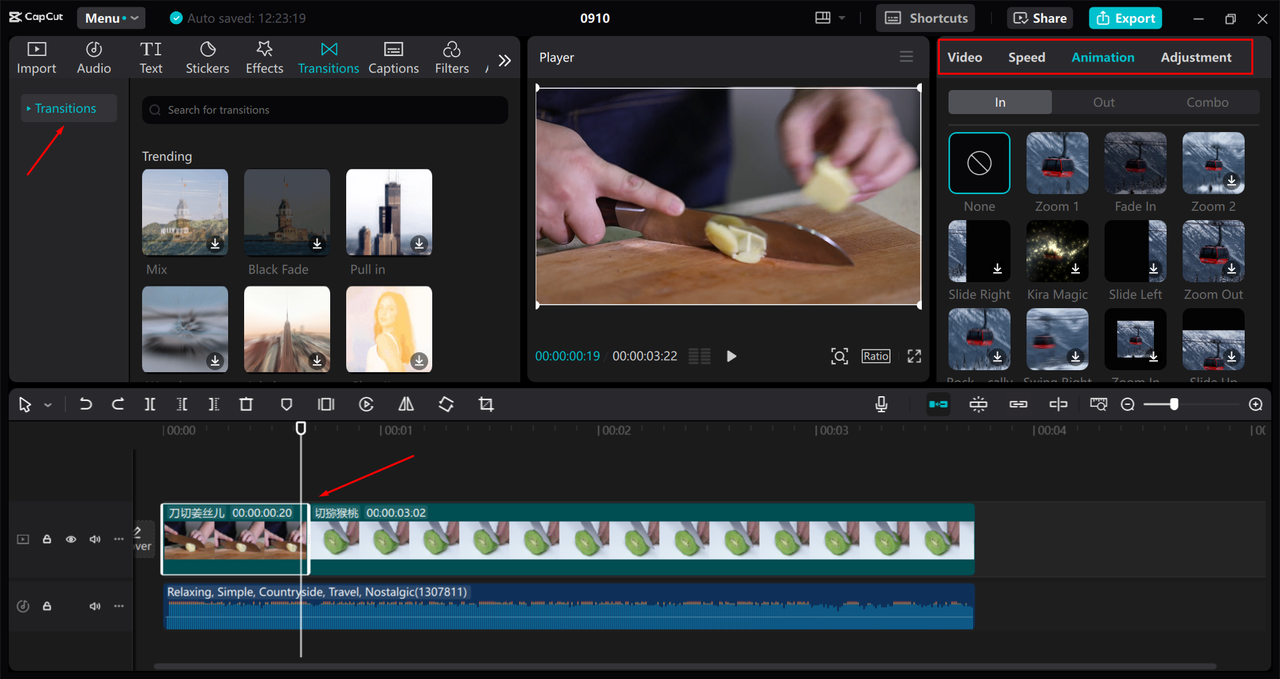Open the Player hamburger menu

pos(906,57)
